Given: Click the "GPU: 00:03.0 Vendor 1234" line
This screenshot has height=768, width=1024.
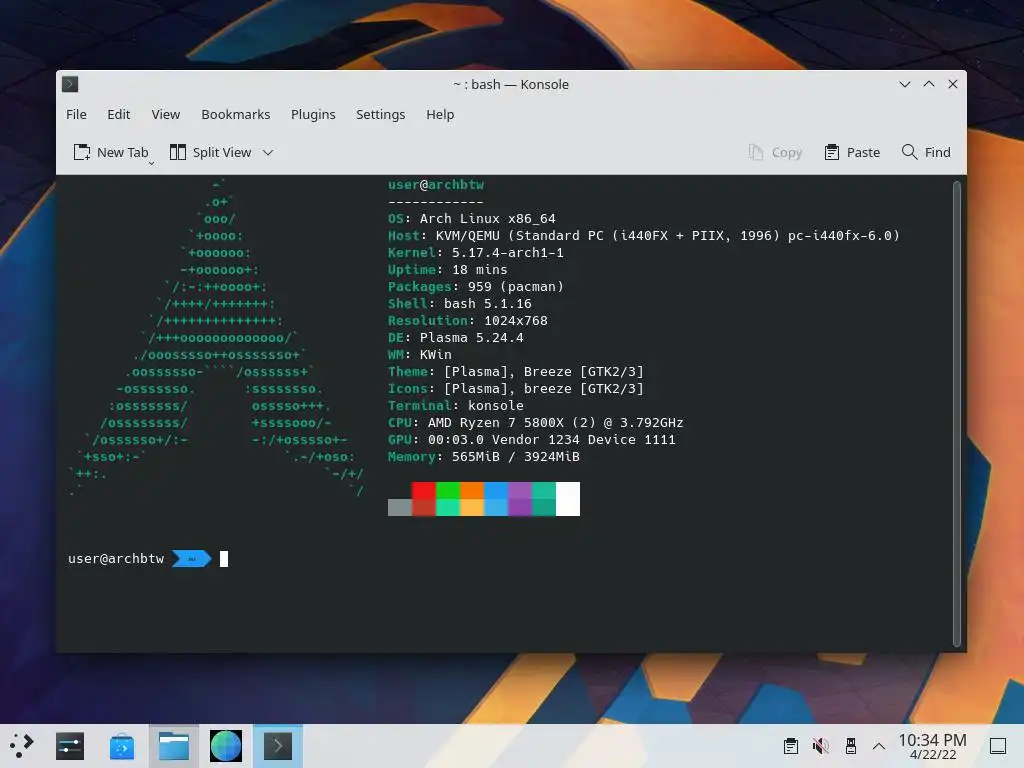Looking at the screenshot, I should [532, 440].
